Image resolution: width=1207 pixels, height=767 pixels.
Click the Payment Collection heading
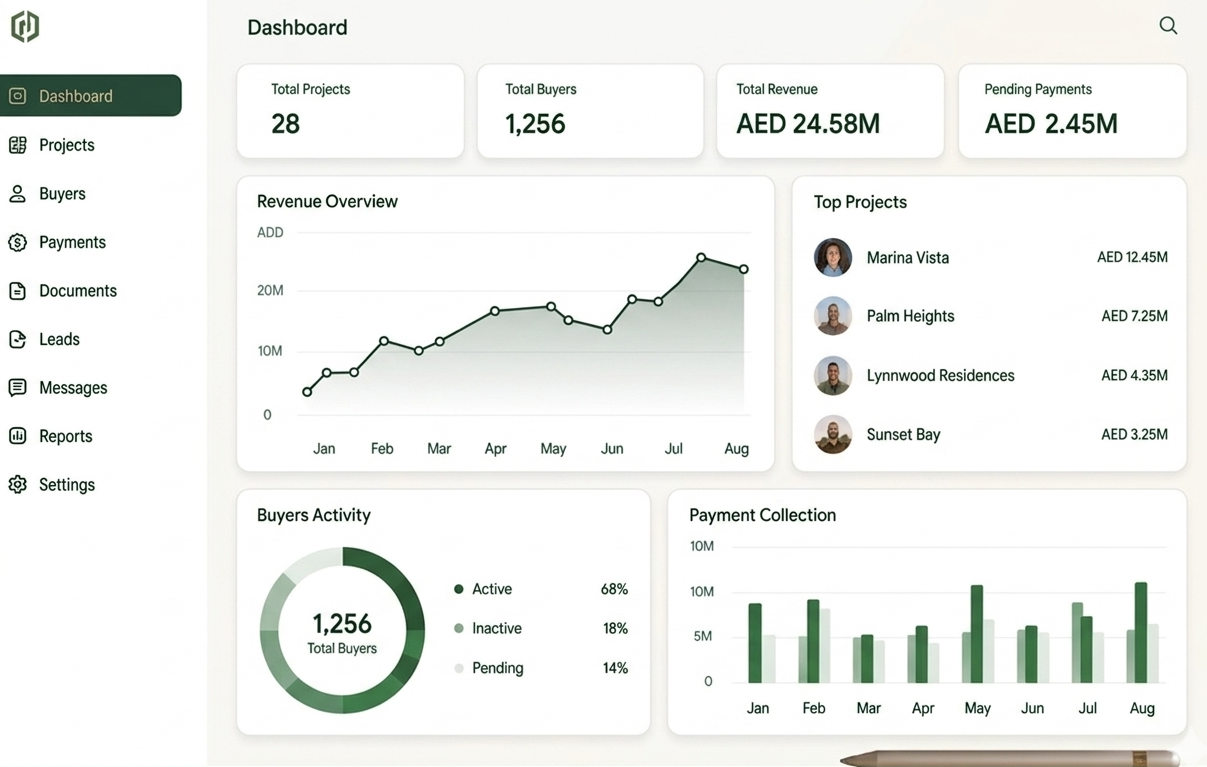point(762,515)
